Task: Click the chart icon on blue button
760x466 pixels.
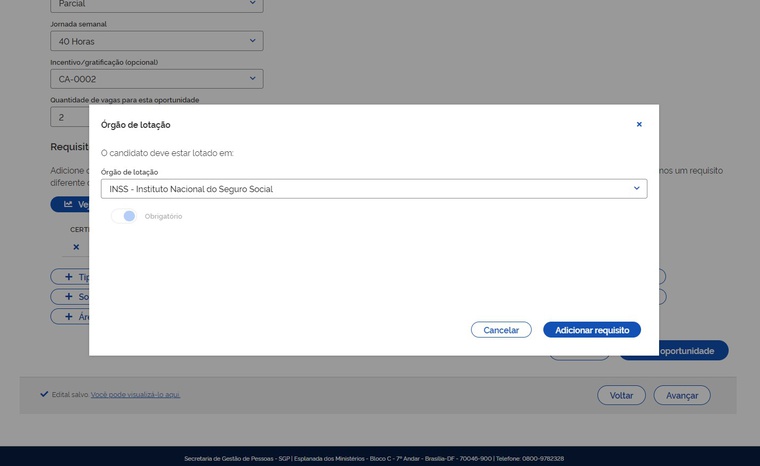Action: click(x=68, y=204)
